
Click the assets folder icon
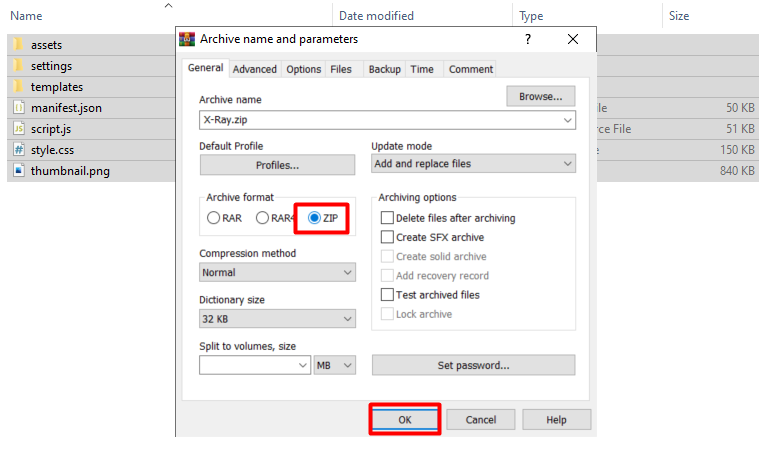point(18,45)
